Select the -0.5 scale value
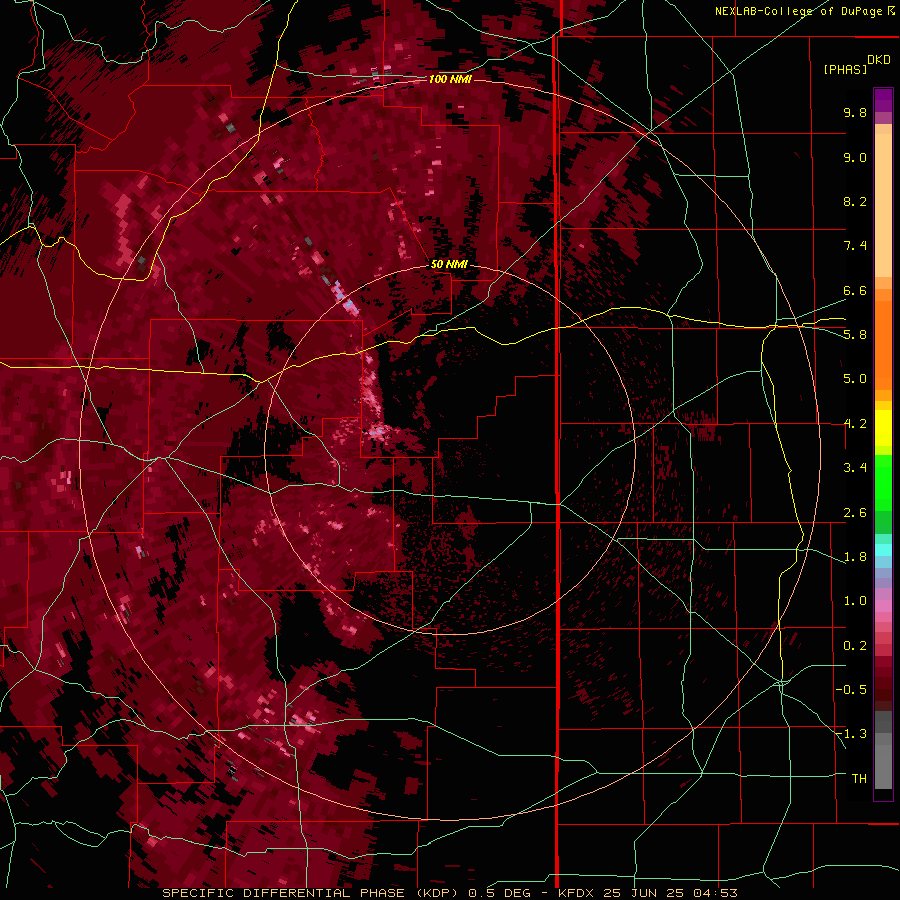The height and width of the screenshot is (900, 900). (851, 690)
